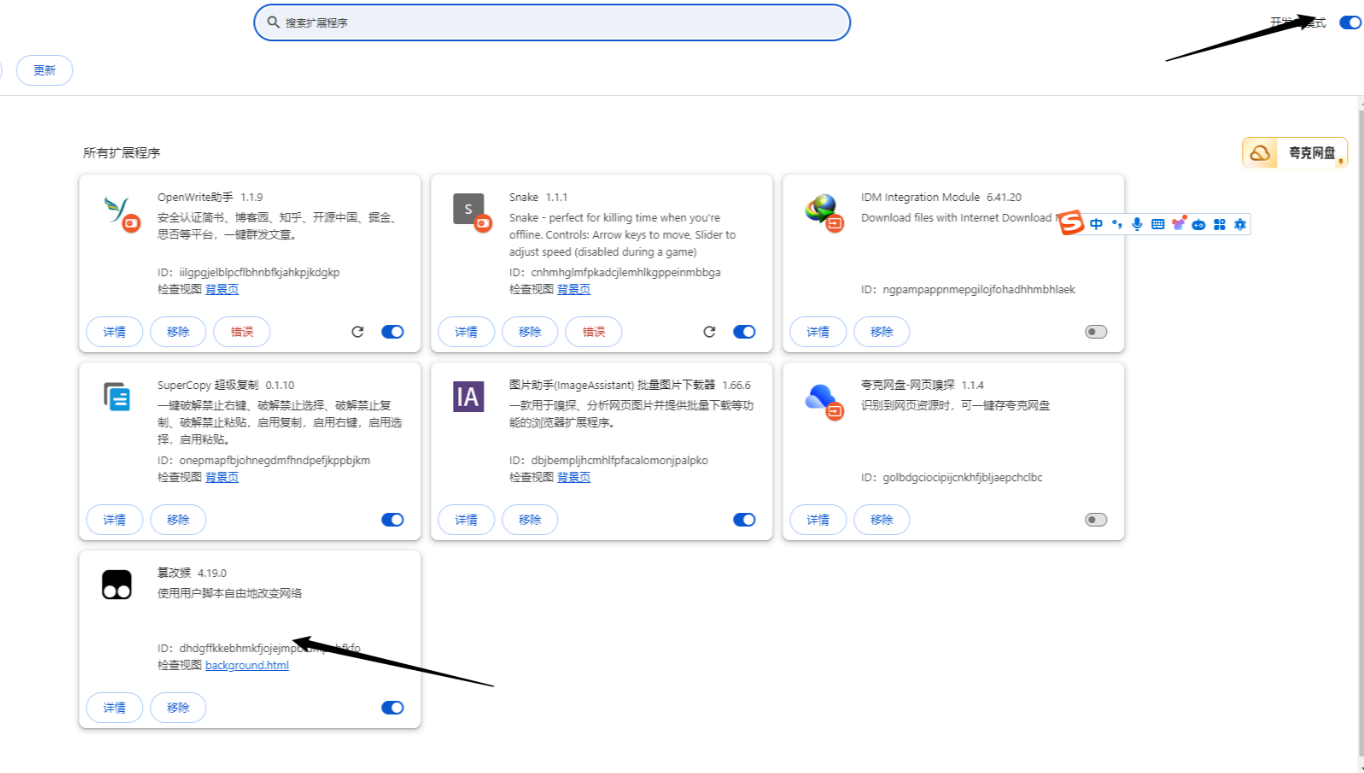Enable the IDM Integration Module extension

1096,332
